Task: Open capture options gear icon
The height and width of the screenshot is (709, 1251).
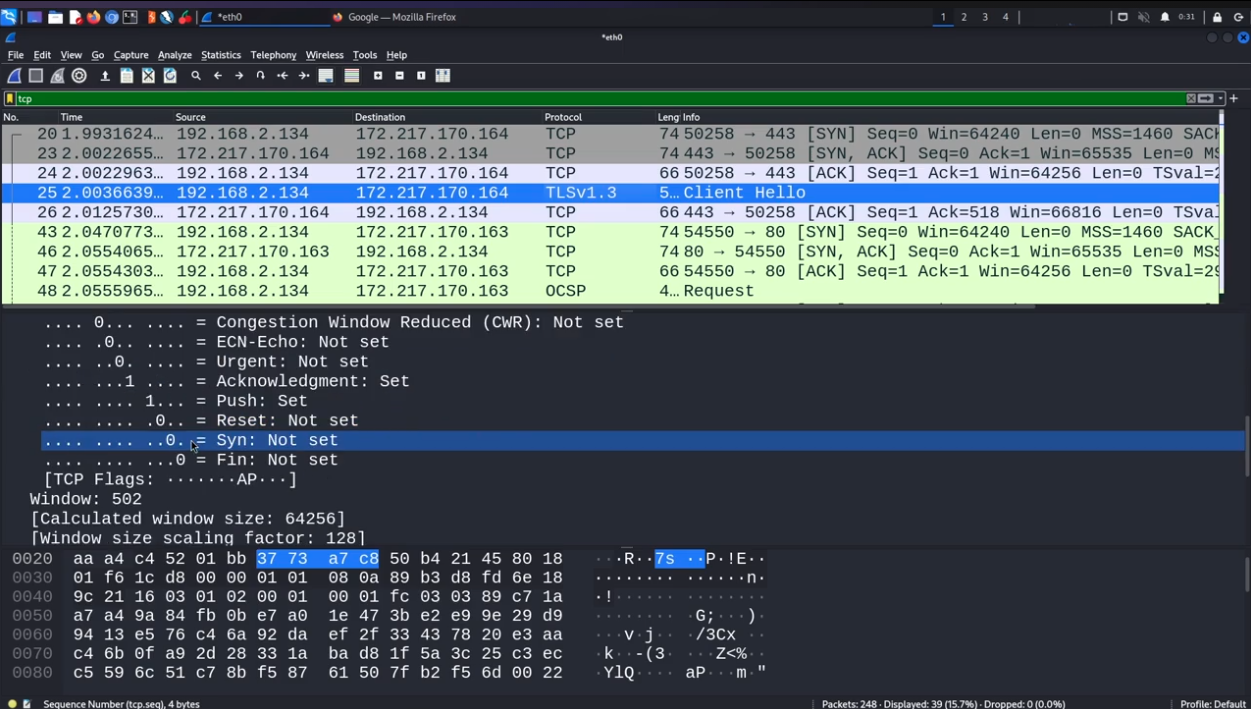Action: pos(80,76)
